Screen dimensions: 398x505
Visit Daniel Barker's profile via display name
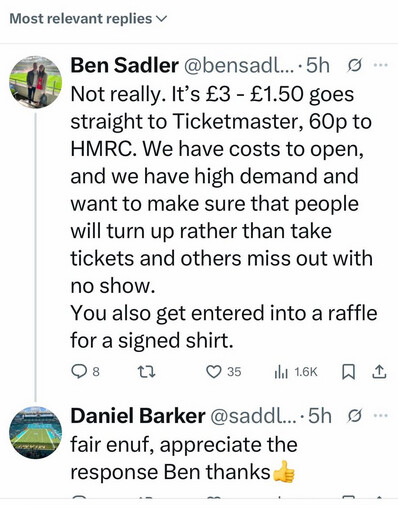138,416
